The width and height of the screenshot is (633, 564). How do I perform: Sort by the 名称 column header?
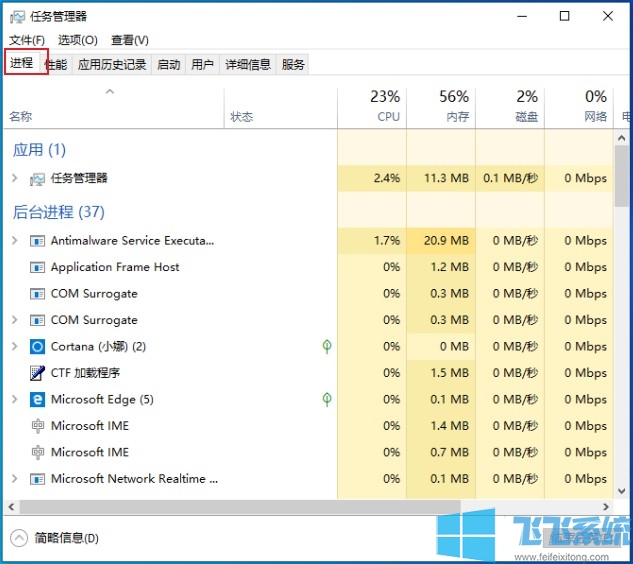[x=113, y=108]
